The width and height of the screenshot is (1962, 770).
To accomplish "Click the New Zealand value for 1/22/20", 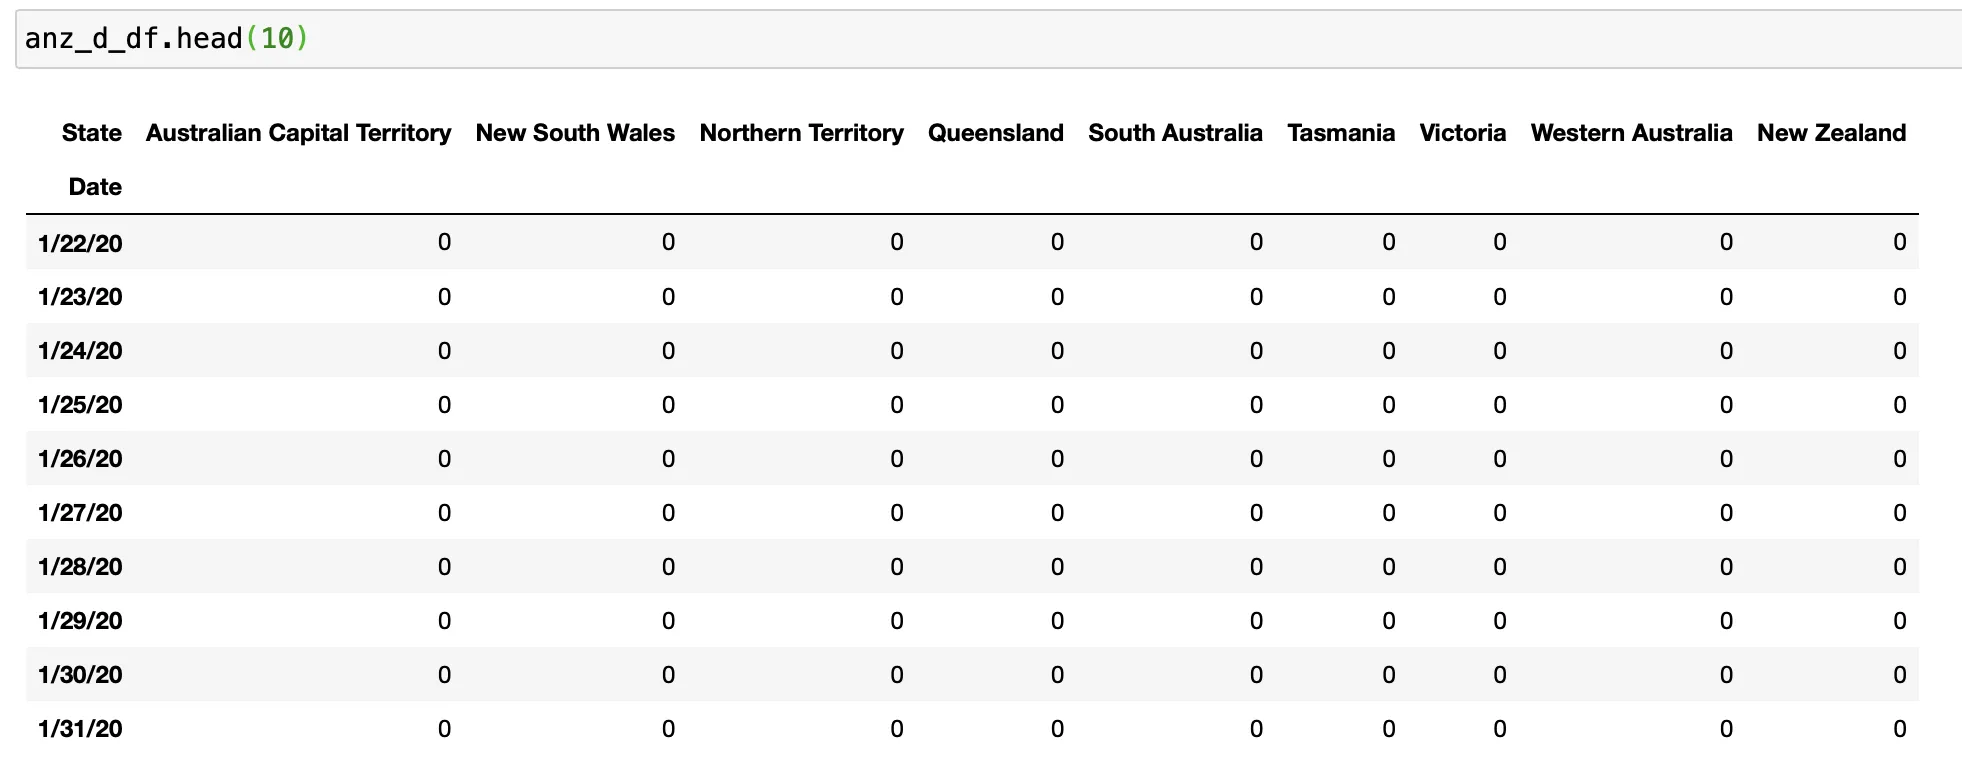I will 1899,242.
